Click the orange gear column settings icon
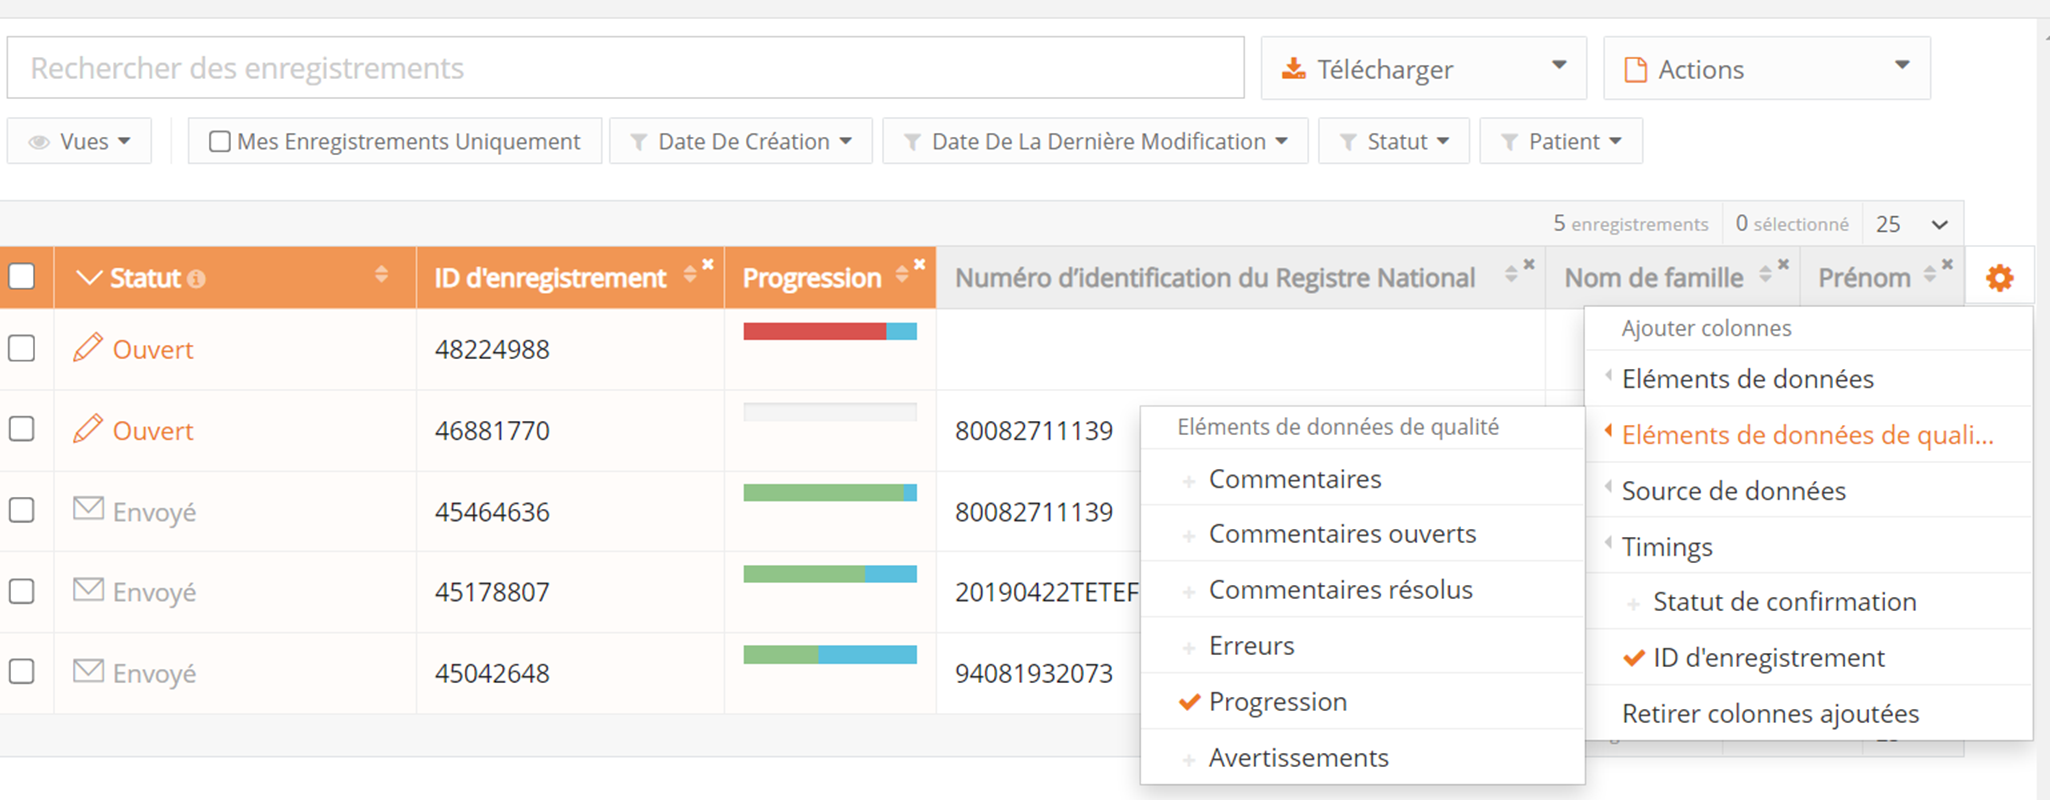The image size is (2050, 800). pos(1999,278)
